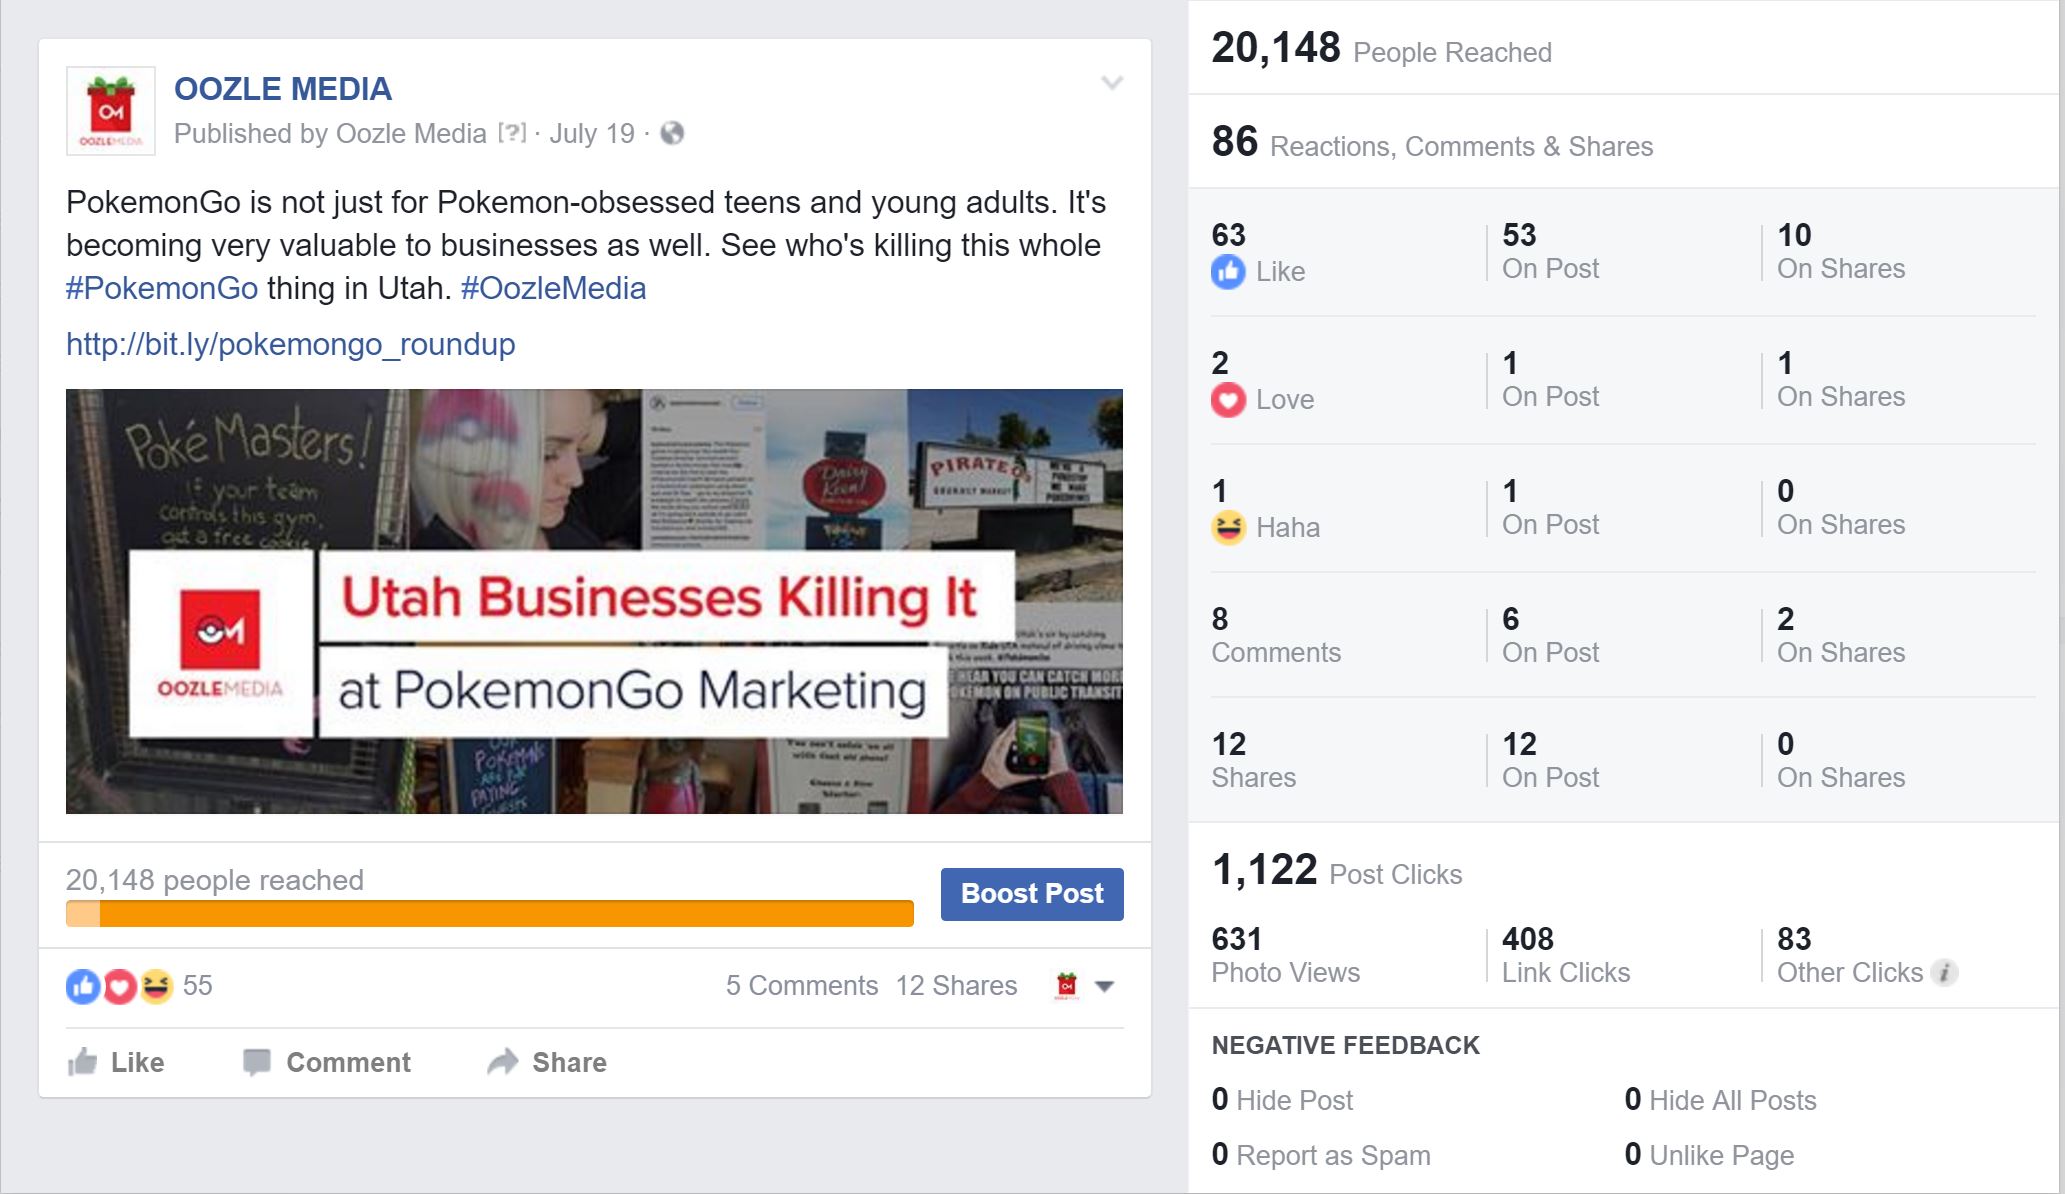Click the Haha emoji icon beside 55
This screenshot has width=2065, height=1194.
click(156, 986)
